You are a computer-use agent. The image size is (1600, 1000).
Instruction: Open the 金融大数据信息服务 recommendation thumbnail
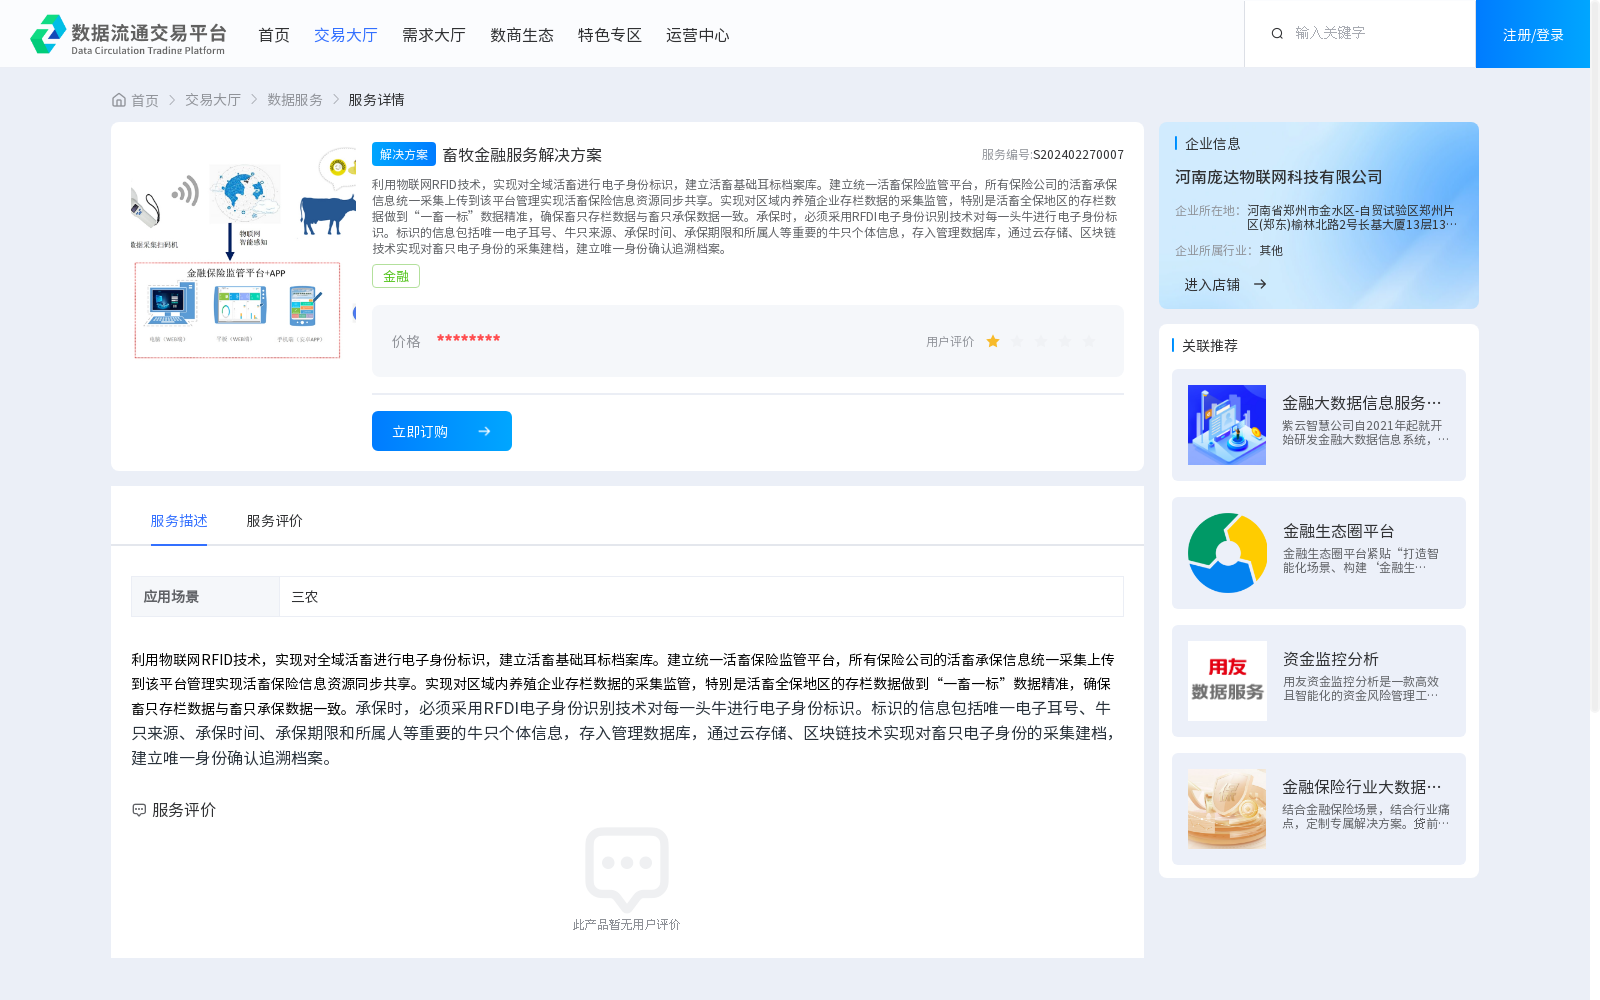(1227, 425)
